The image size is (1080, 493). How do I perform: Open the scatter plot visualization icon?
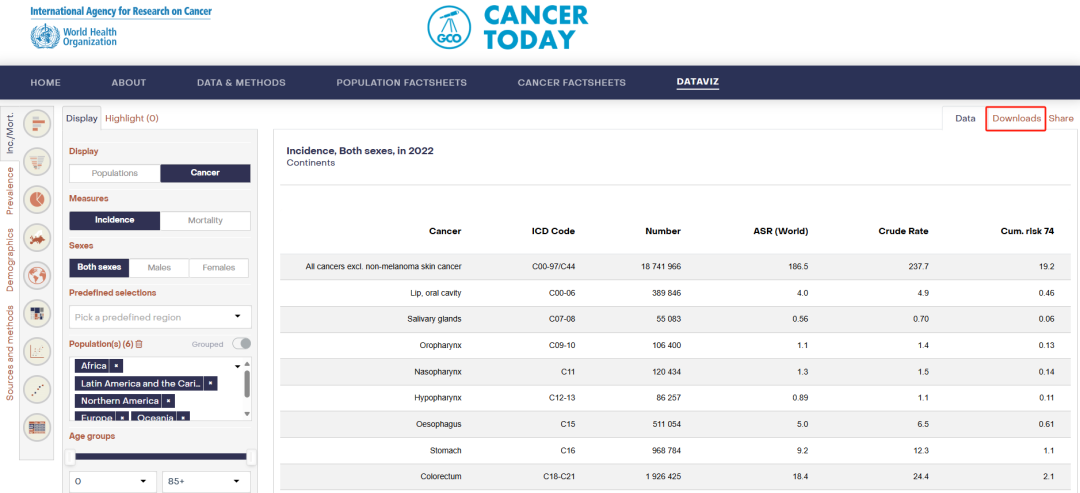click(37, 352)
